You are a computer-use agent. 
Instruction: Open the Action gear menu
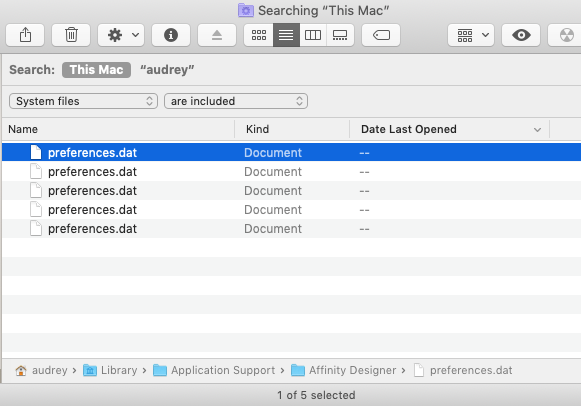121,35
